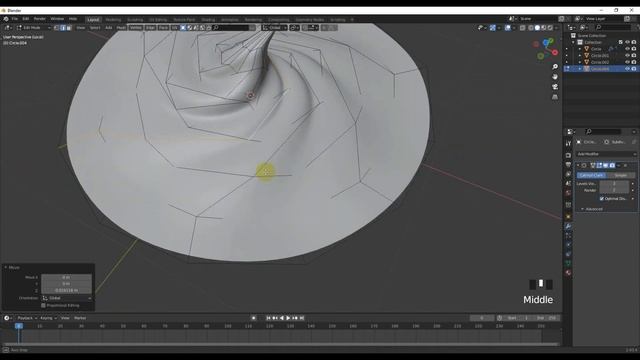Toggle the camera view icon
This screenshot has height=360, width=640.
[555, 87]
